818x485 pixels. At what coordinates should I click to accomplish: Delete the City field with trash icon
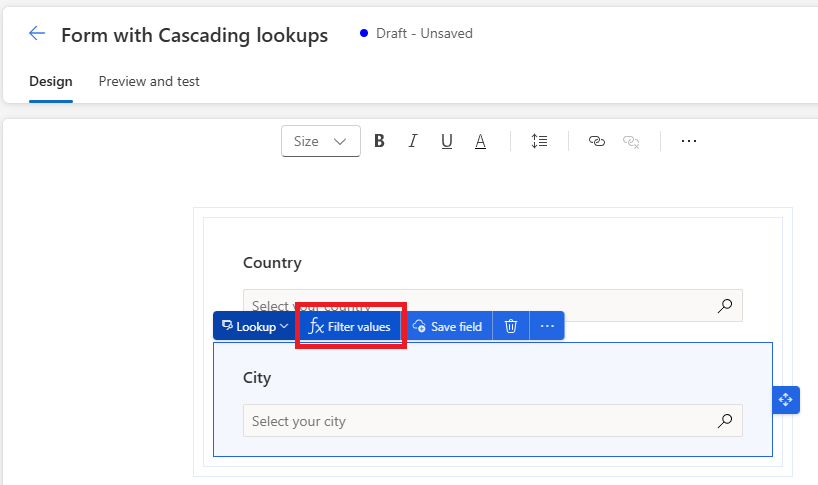pos(511,326)
